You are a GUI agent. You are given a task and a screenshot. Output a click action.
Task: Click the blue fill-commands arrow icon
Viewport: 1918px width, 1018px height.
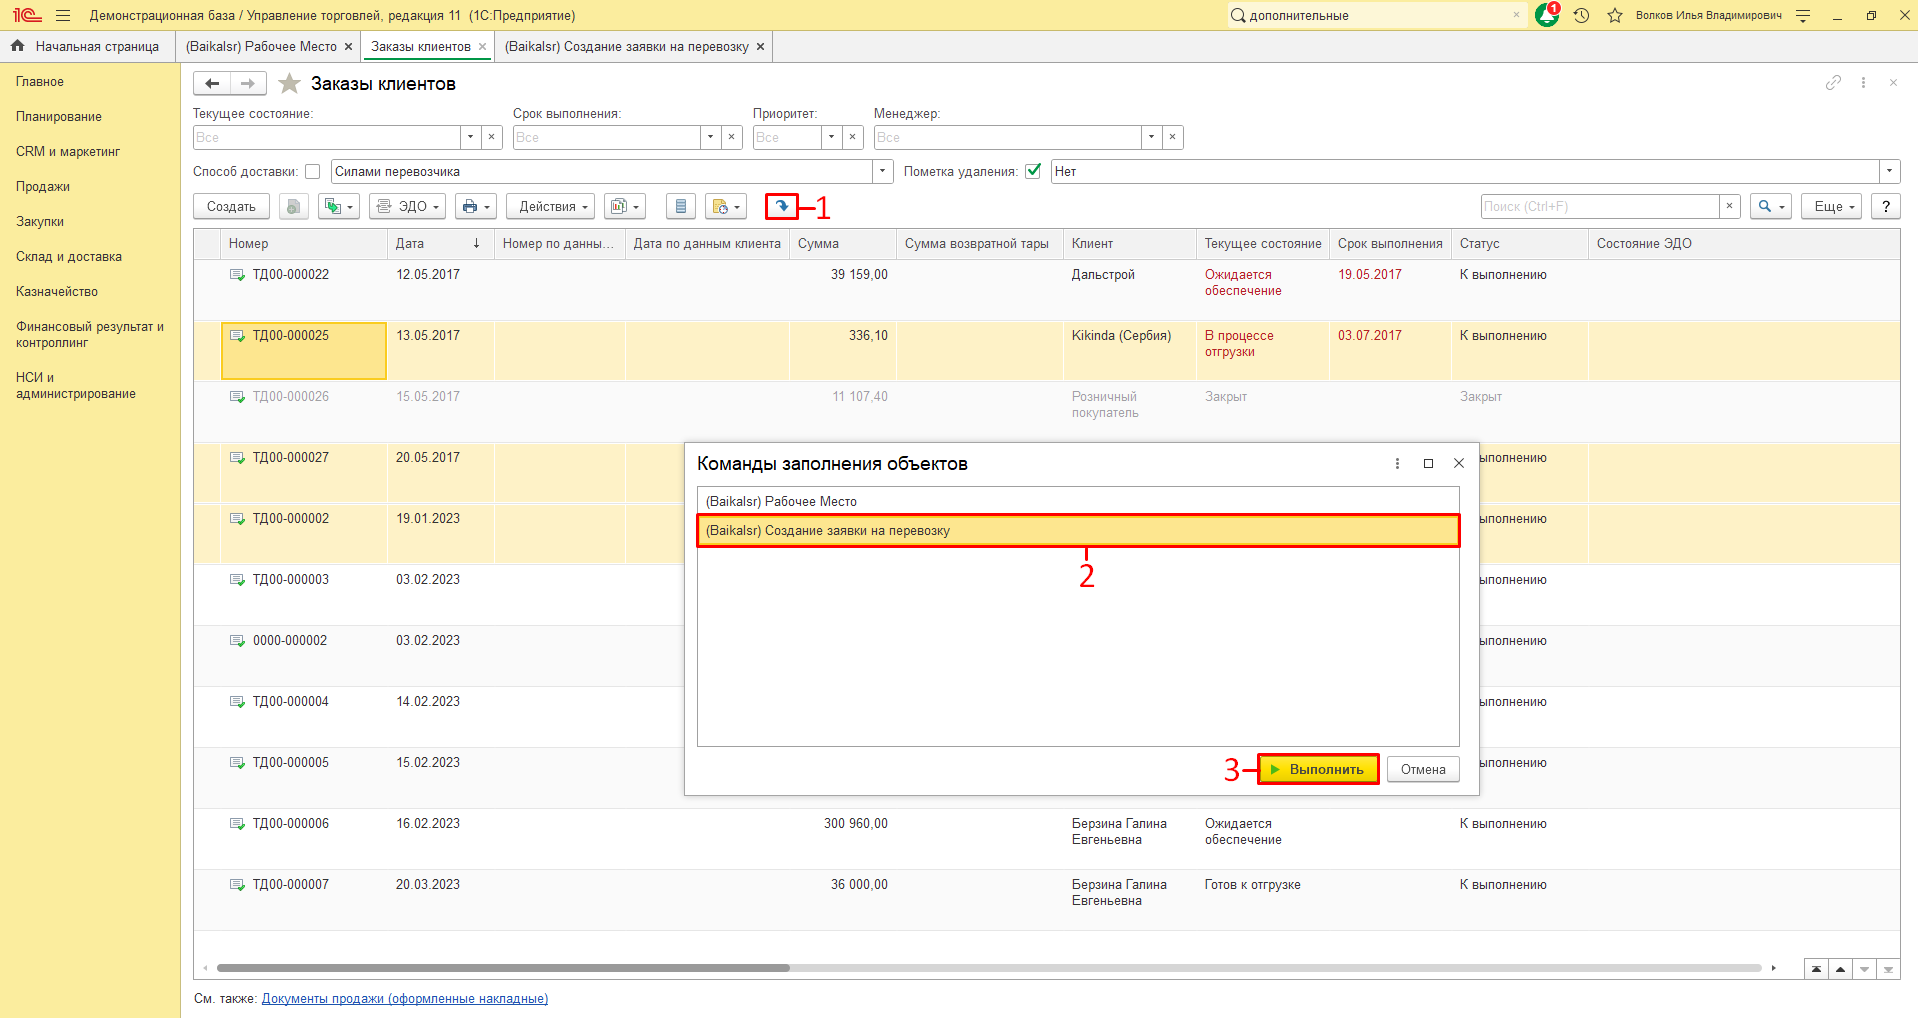(x=782, y=206)
